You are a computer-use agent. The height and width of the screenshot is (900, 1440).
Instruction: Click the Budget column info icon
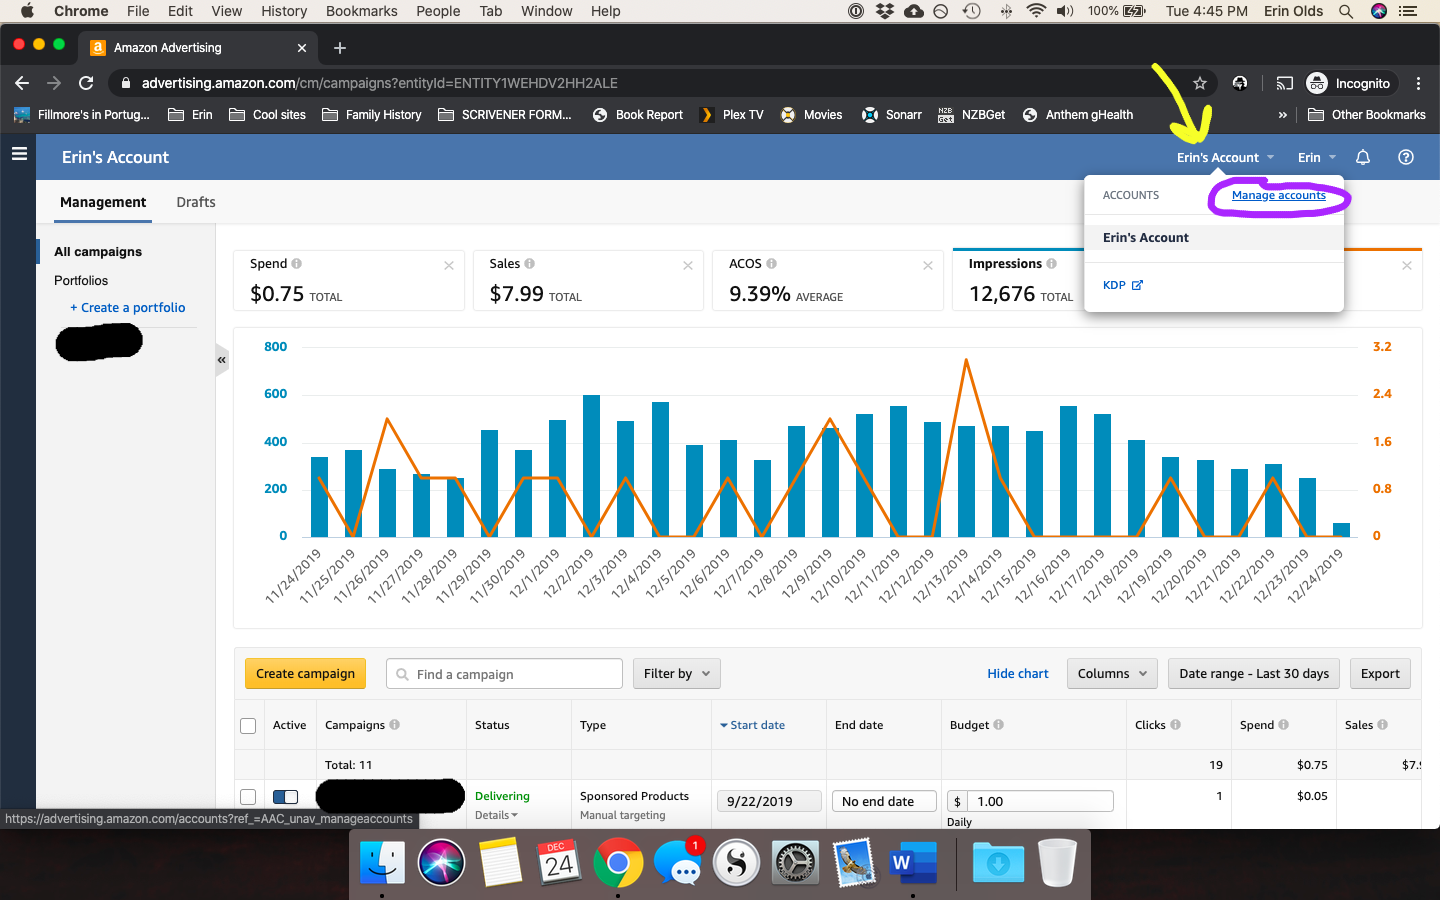point(998,725)
